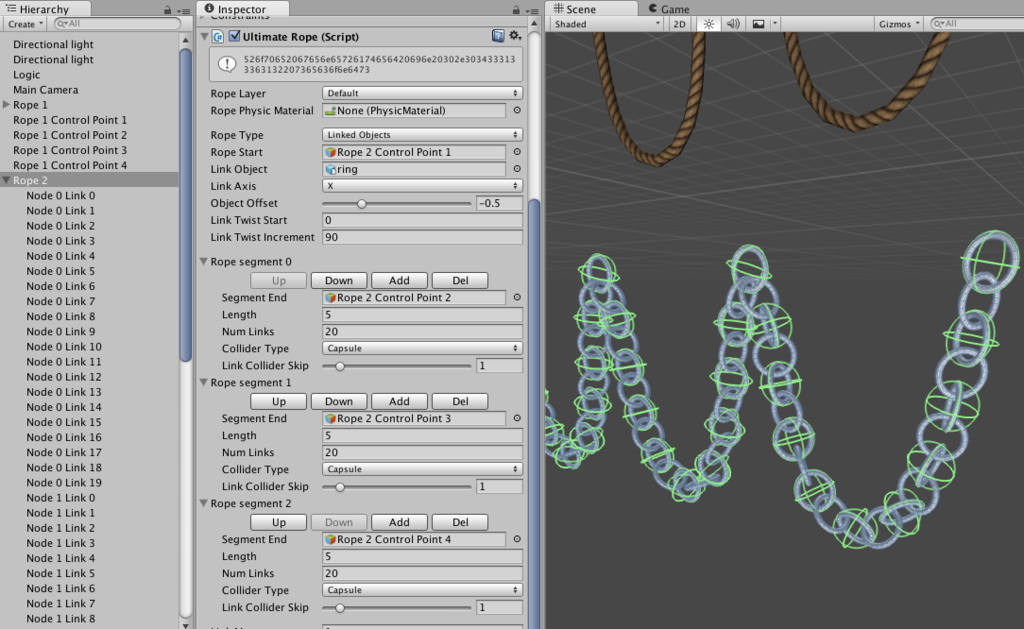The height and width of the screenshot is (629, 1024).
Task: Click Up button for Rope segment 2
Action: coord(279,522)
